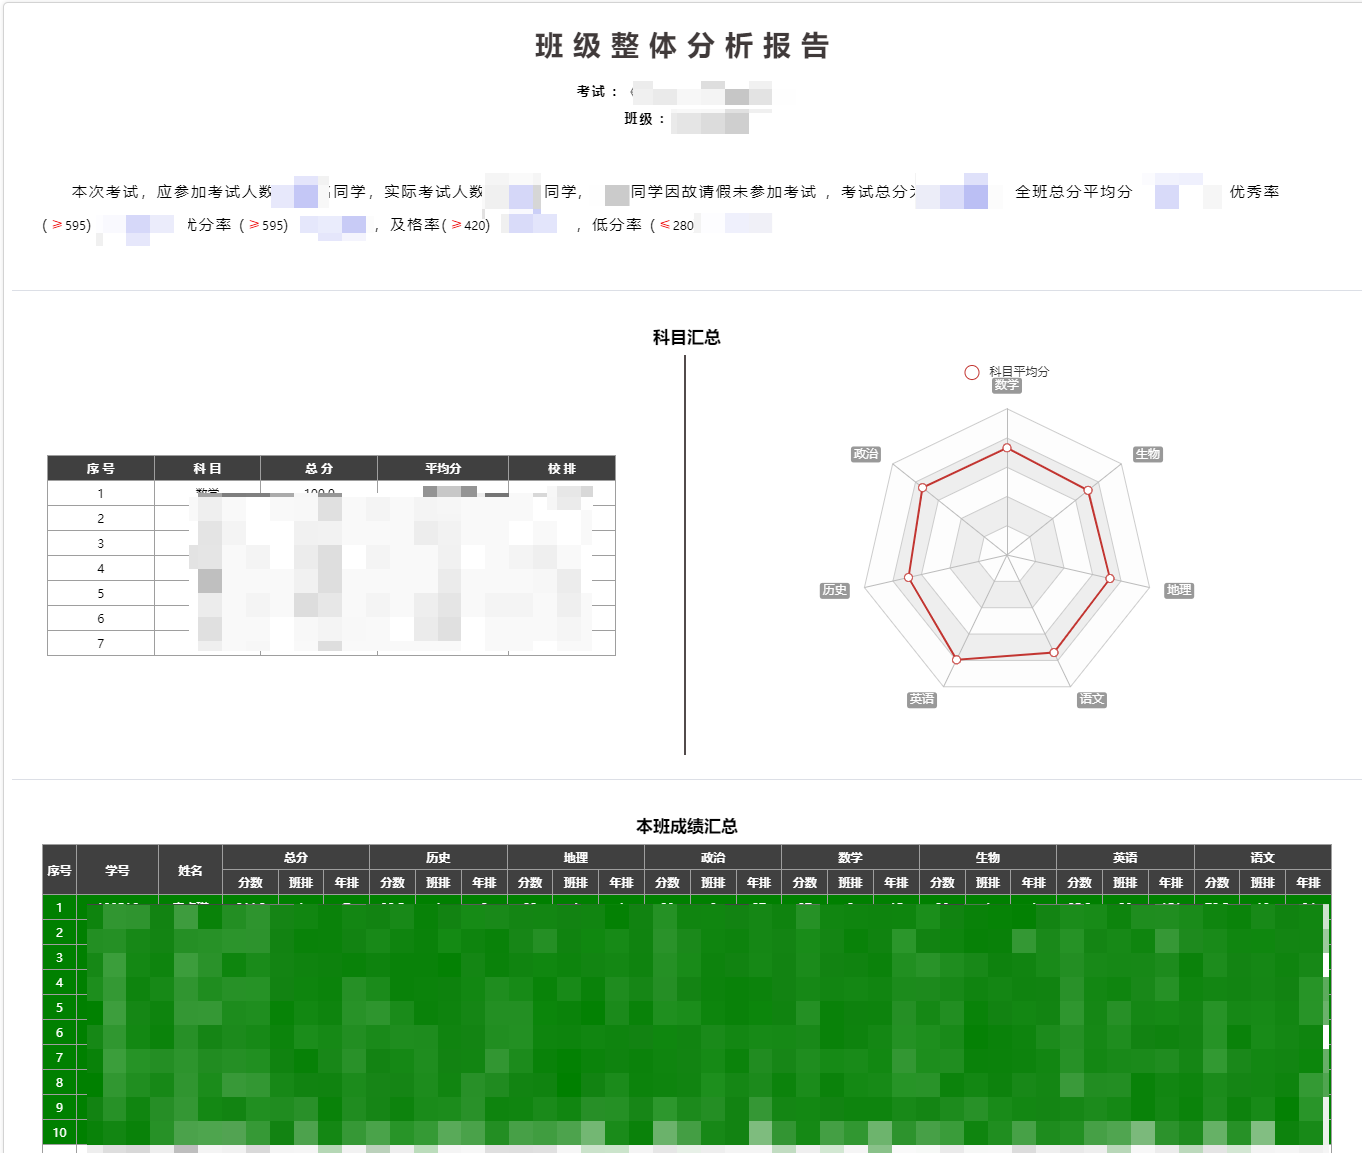This screenshot has height=1153, width=1362.
Task: Click the 姓名 column header
Action: pos(190,870)
